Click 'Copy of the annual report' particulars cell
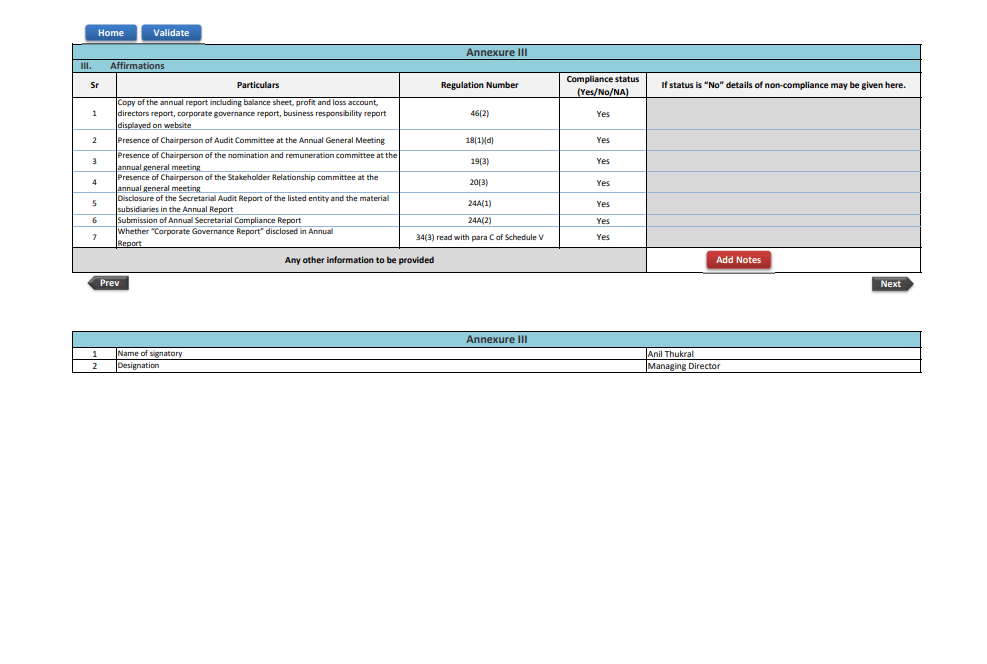987x664 pixels. coord(258,114)
